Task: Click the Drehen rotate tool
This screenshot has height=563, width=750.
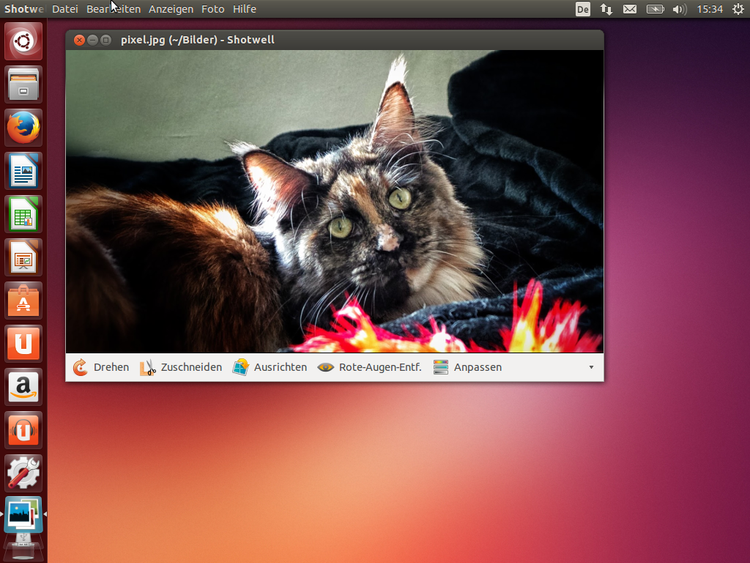Action: (101, 367)
